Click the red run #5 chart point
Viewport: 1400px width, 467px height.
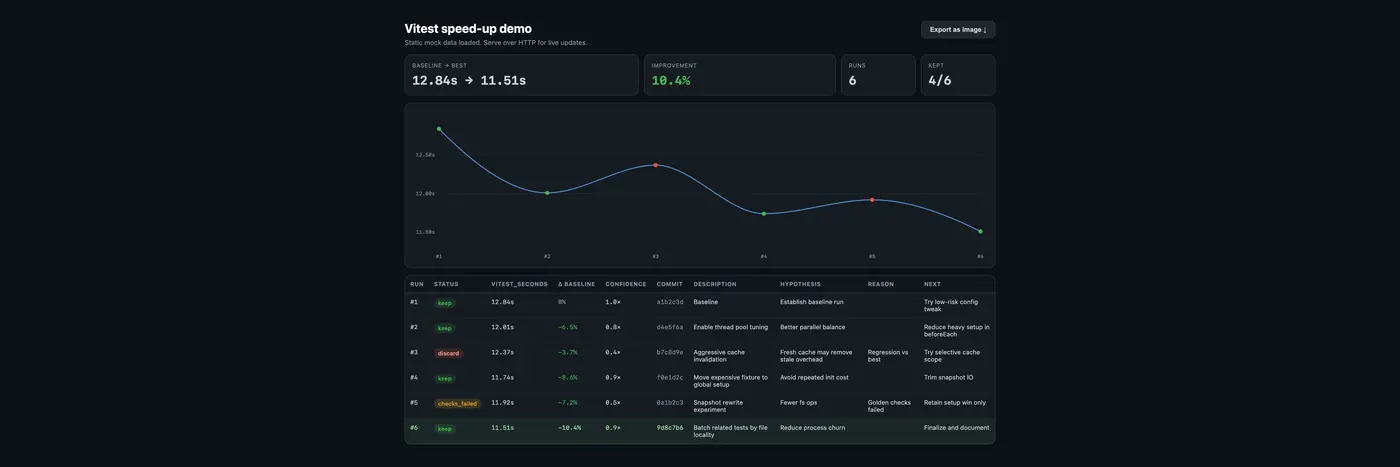pyautogui.click(x=872, y=200)
